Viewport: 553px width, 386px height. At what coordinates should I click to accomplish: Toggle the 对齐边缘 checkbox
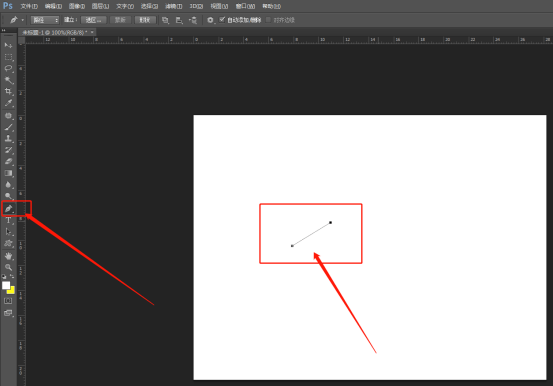coord(268,20)
